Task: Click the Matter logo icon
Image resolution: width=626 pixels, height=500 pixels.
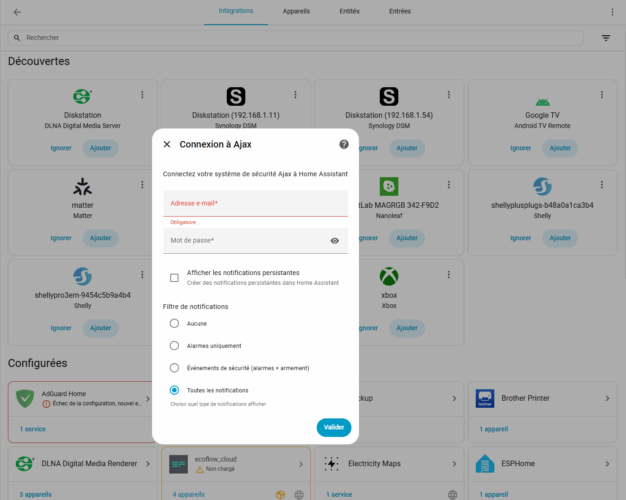Action: point(83,187)
